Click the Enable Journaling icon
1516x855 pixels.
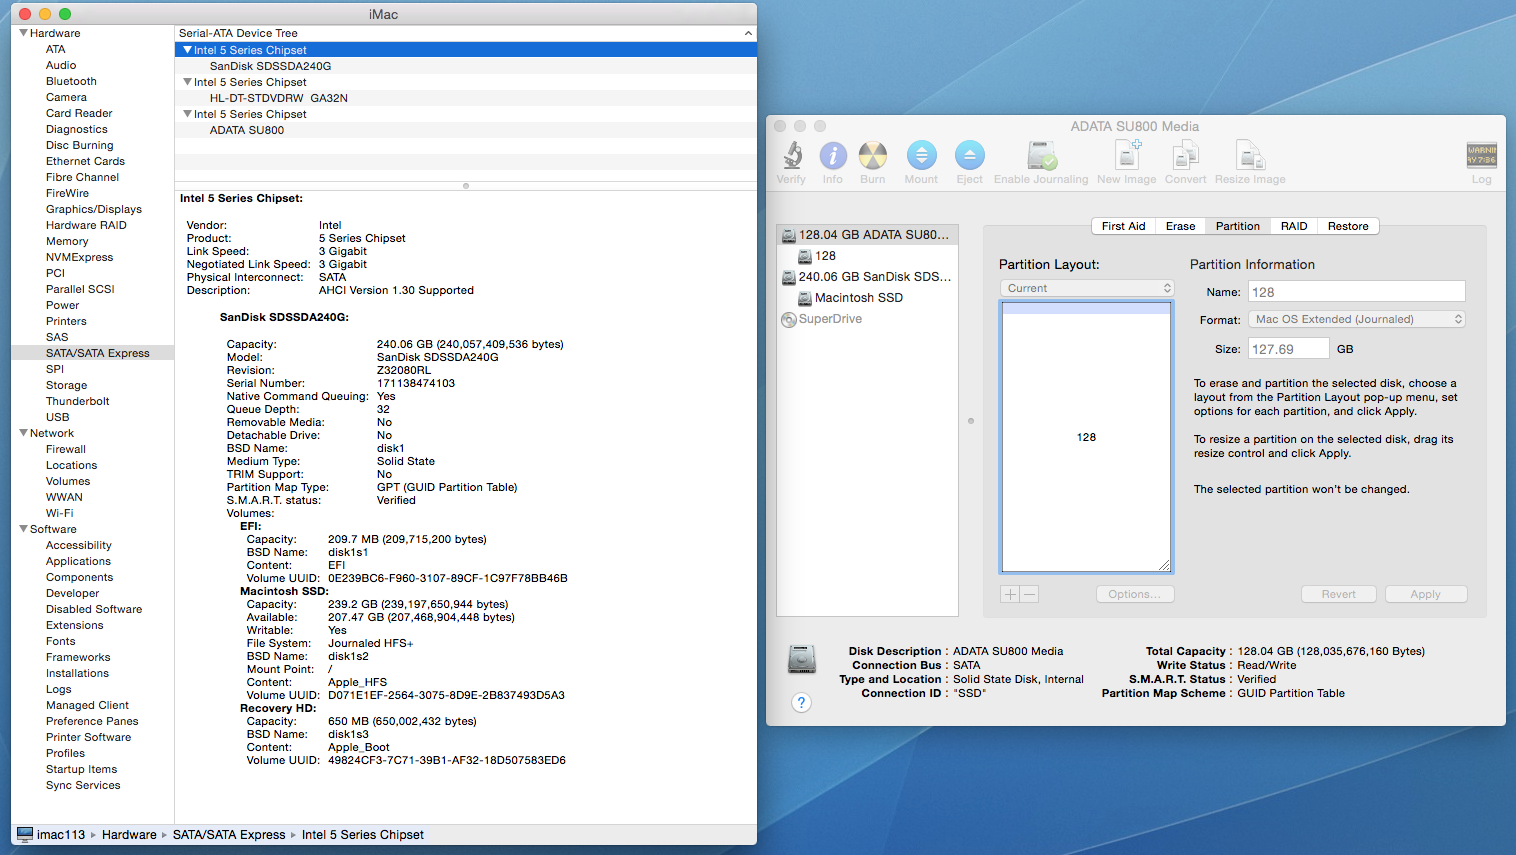click(x=1041, y=155)
